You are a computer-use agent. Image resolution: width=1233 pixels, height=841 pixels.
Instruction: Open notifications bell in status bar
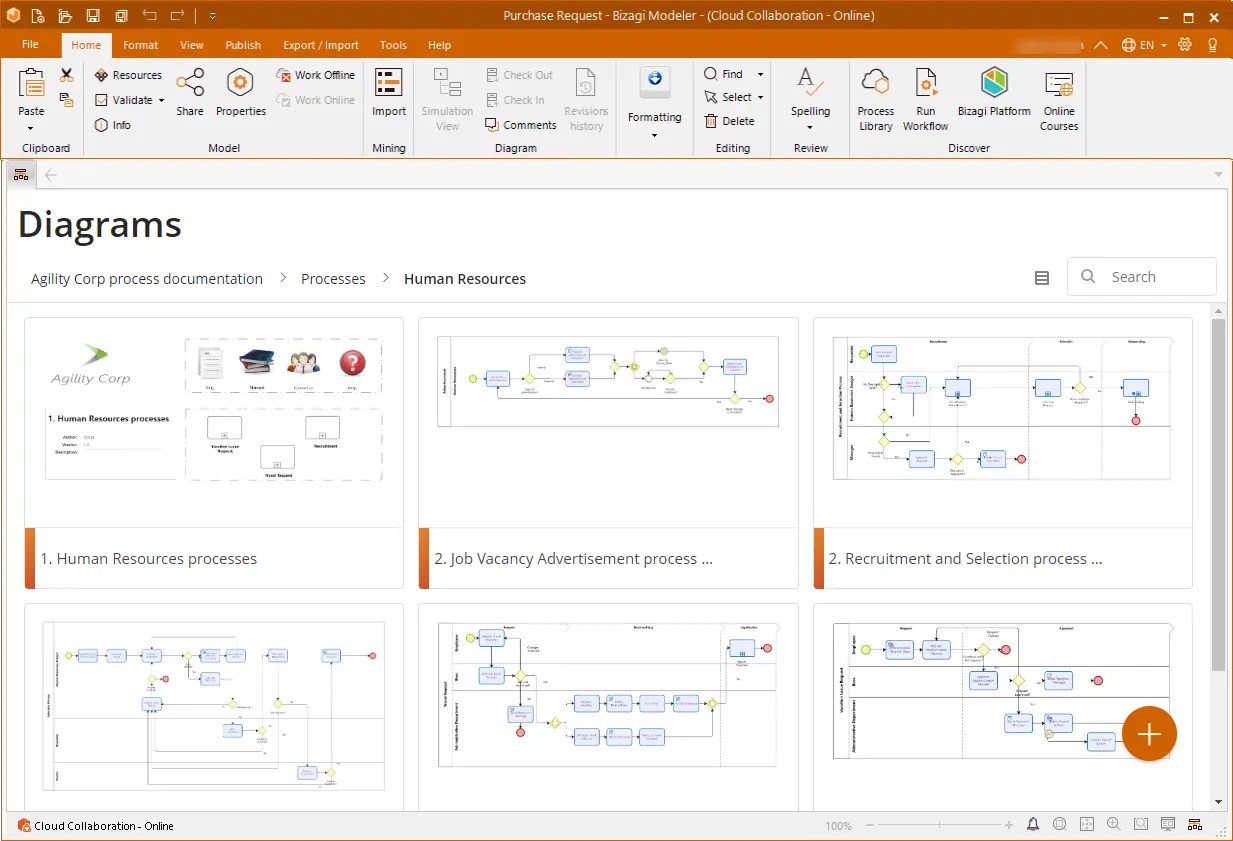(1033, 825)
